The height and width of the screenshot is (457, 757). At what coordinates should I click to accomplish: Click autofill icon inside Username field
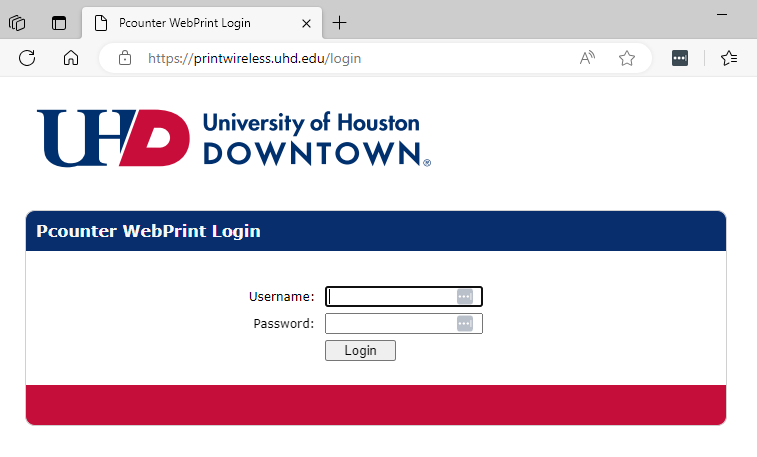(464, 296)
